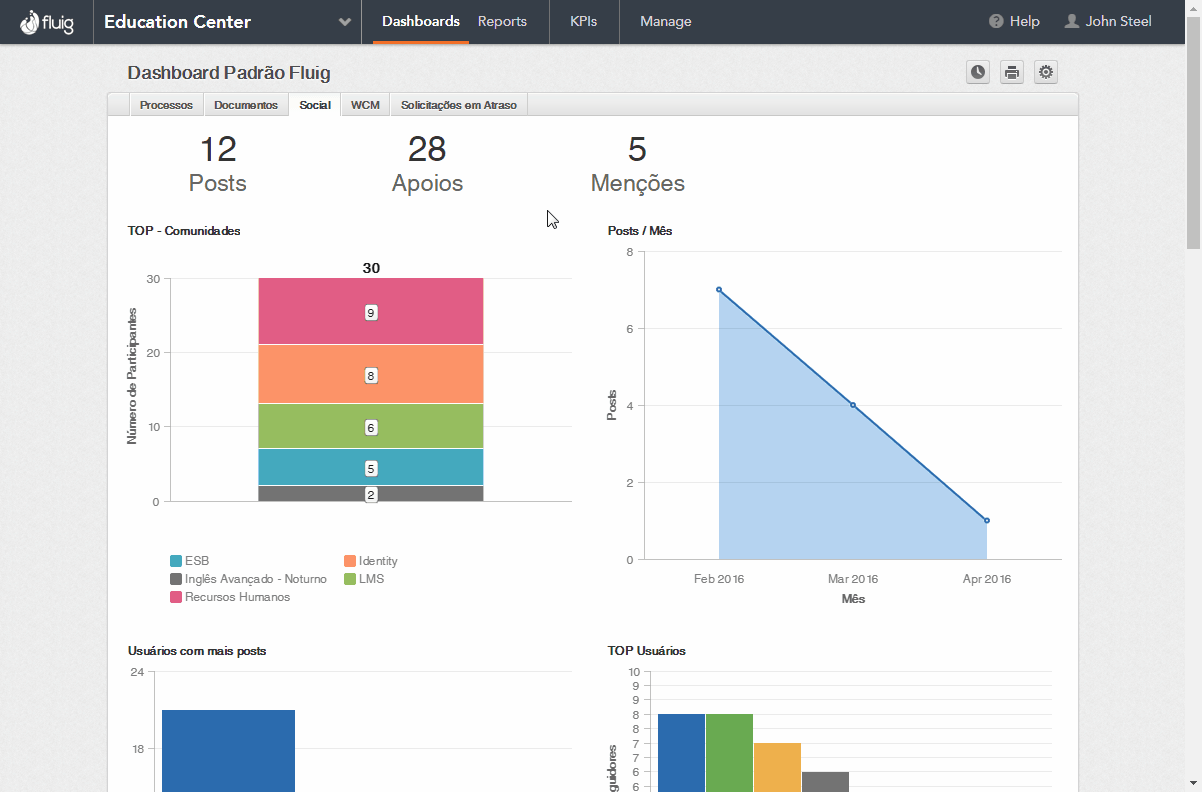This screenshot has height=792, width=1202.
Task: Click the Help question mark icon
Action: pos(996,21)
